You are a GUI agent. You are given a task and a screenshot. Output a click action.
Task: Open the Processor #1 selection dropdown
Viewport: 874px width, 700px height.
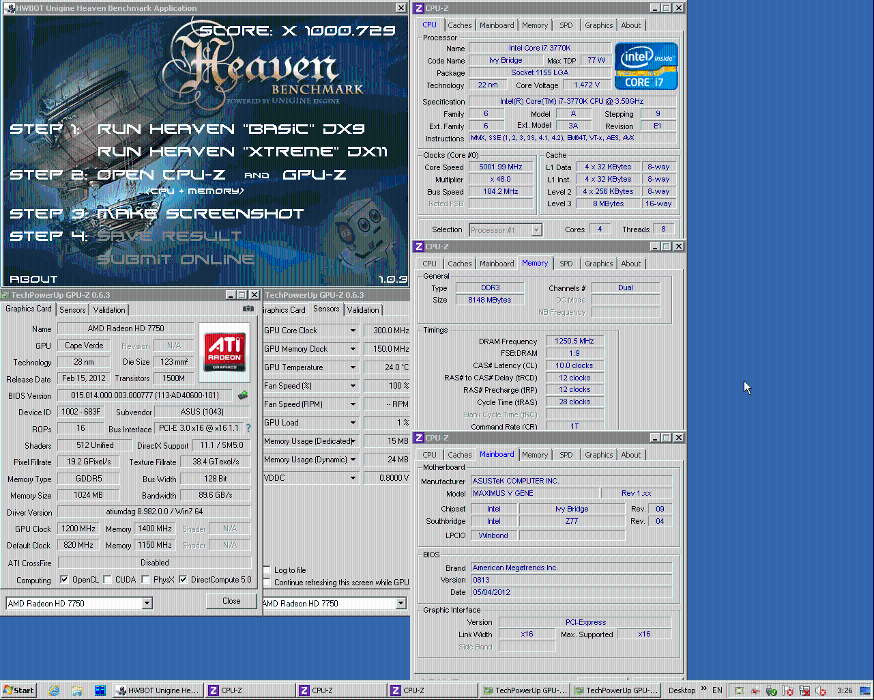click(x=536, y=230)
